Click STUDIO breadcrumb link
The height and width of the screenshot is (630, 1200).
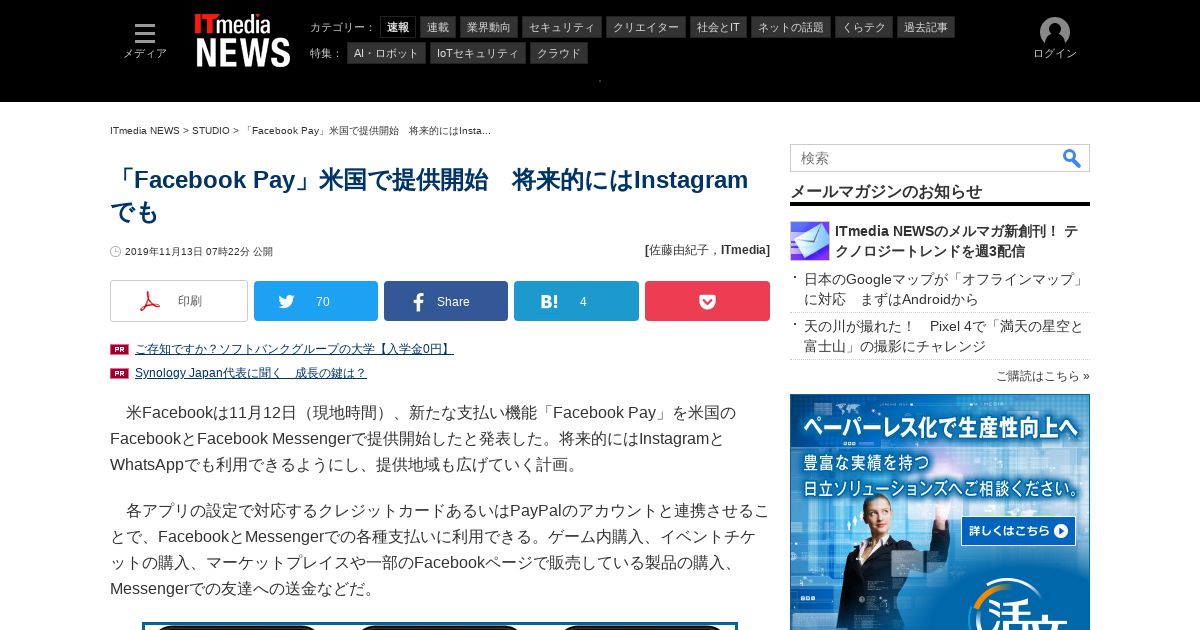(211, 131)
